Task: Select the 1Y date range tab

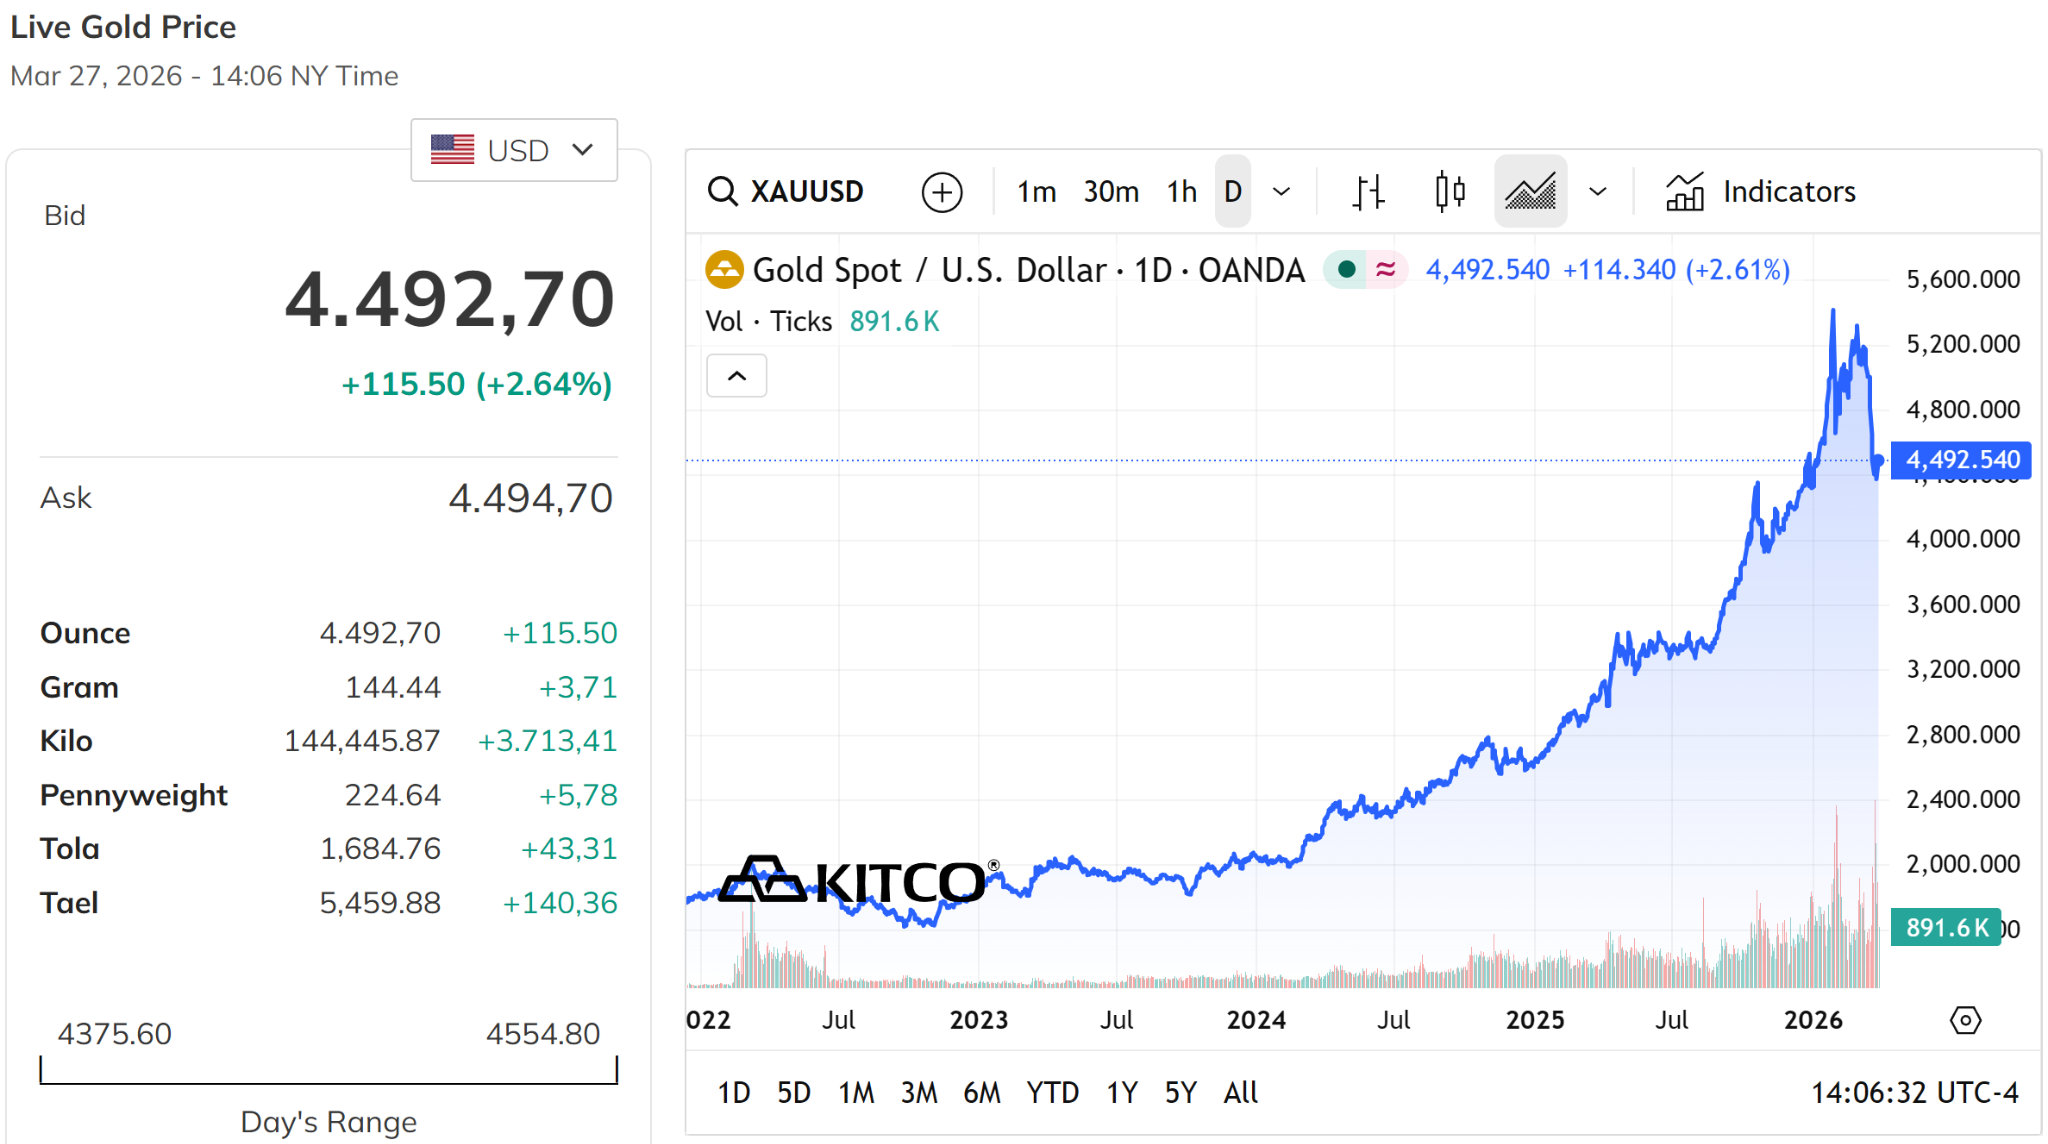Action: (x=1122, y=1092)
